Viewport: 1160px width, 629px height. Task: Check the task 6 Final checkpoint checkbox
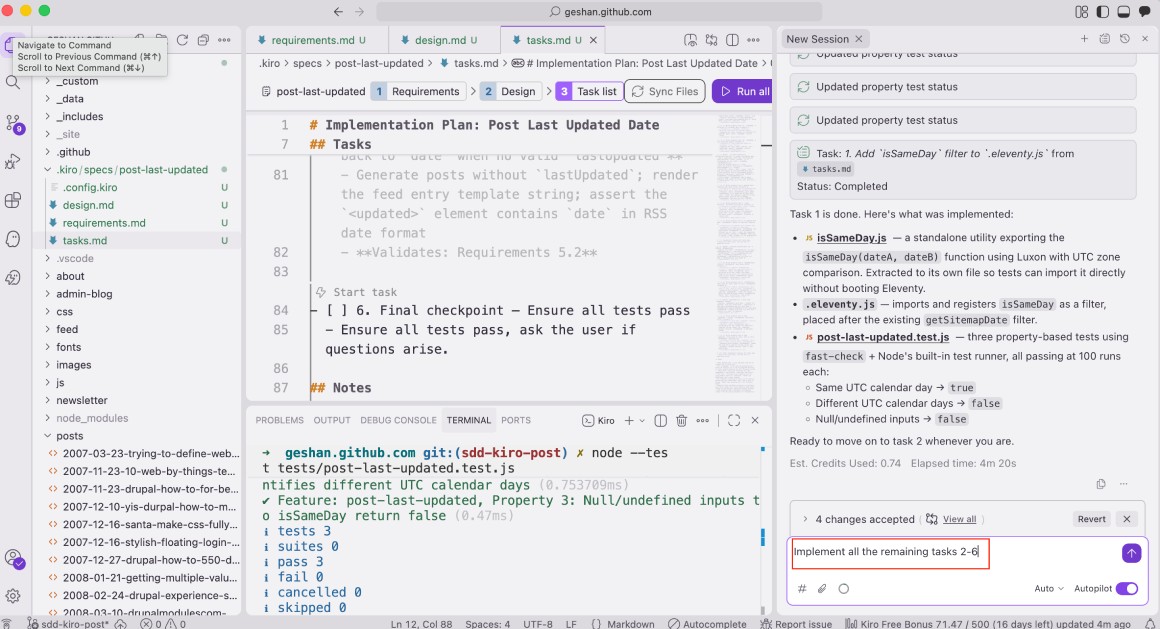point(337,311)
